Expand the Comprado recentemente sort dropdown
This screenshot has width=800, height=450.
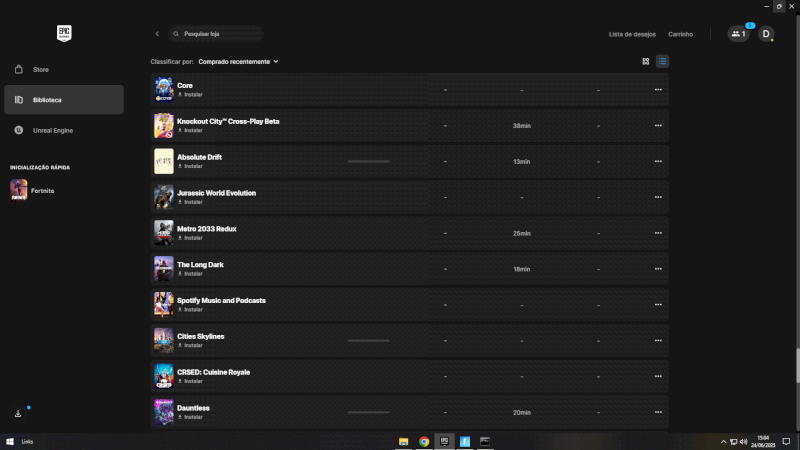pyautogui.click(x=238, y=62)
